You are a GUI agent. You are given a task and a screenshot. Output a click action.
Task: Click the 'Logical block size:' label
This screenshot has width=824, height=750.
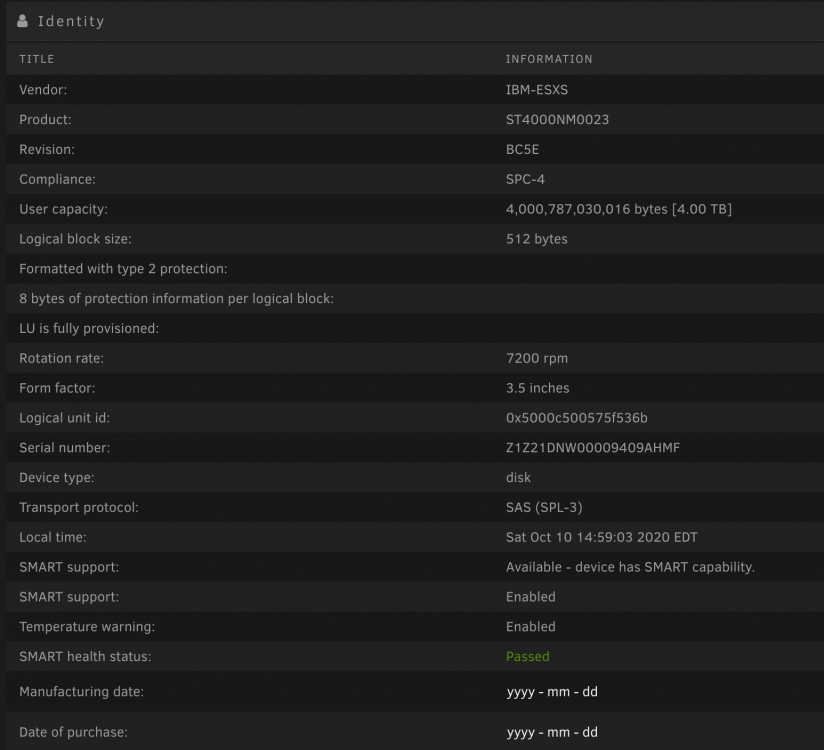click(x=75, y=239)
